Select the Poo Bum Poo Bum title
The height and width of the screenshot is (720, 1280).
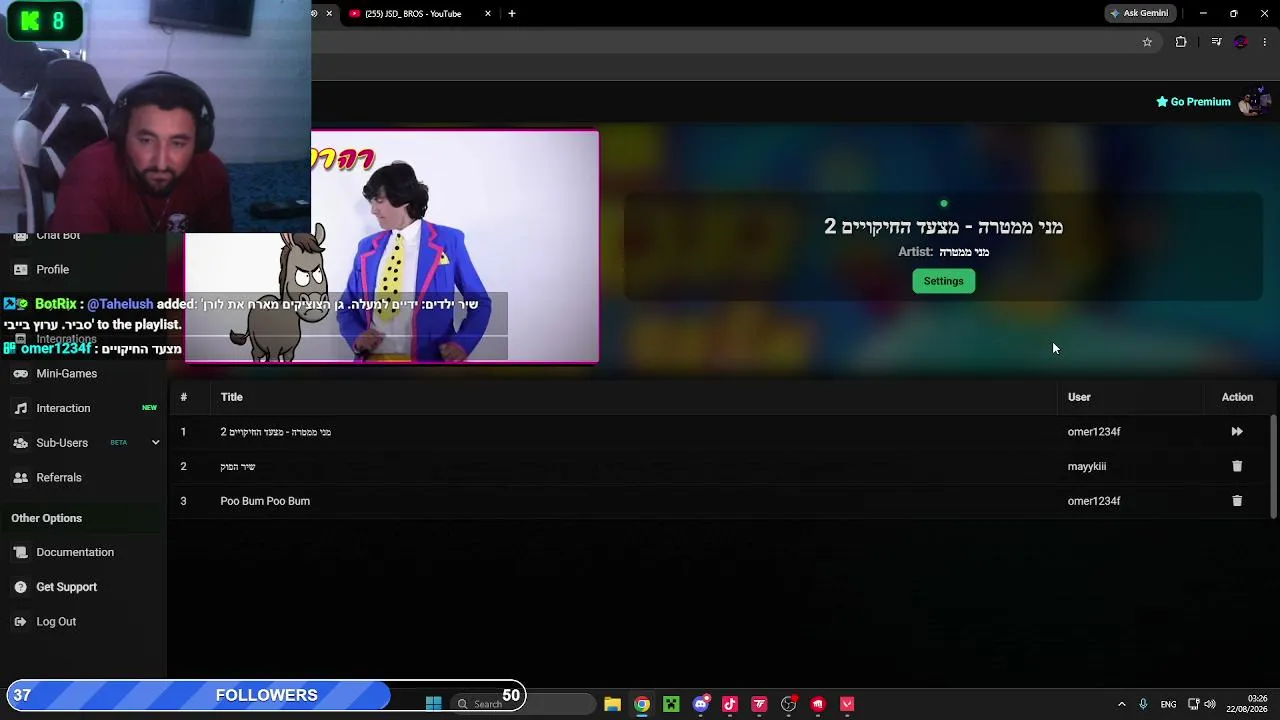tap(265, 501)
